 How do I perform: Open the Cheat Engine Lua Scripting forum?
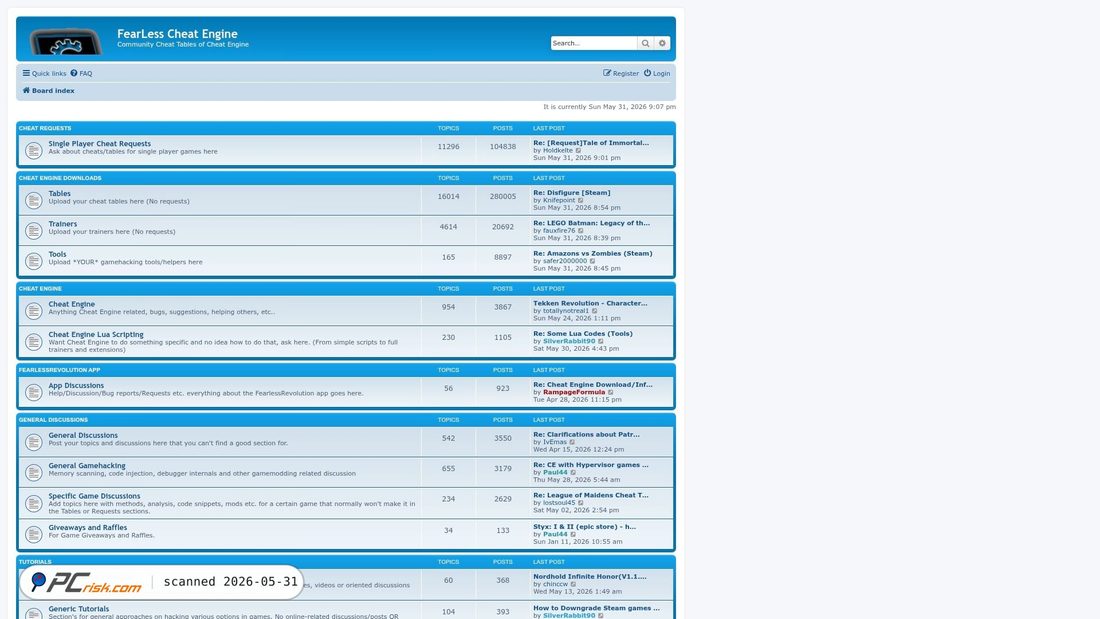coord(96,335)
